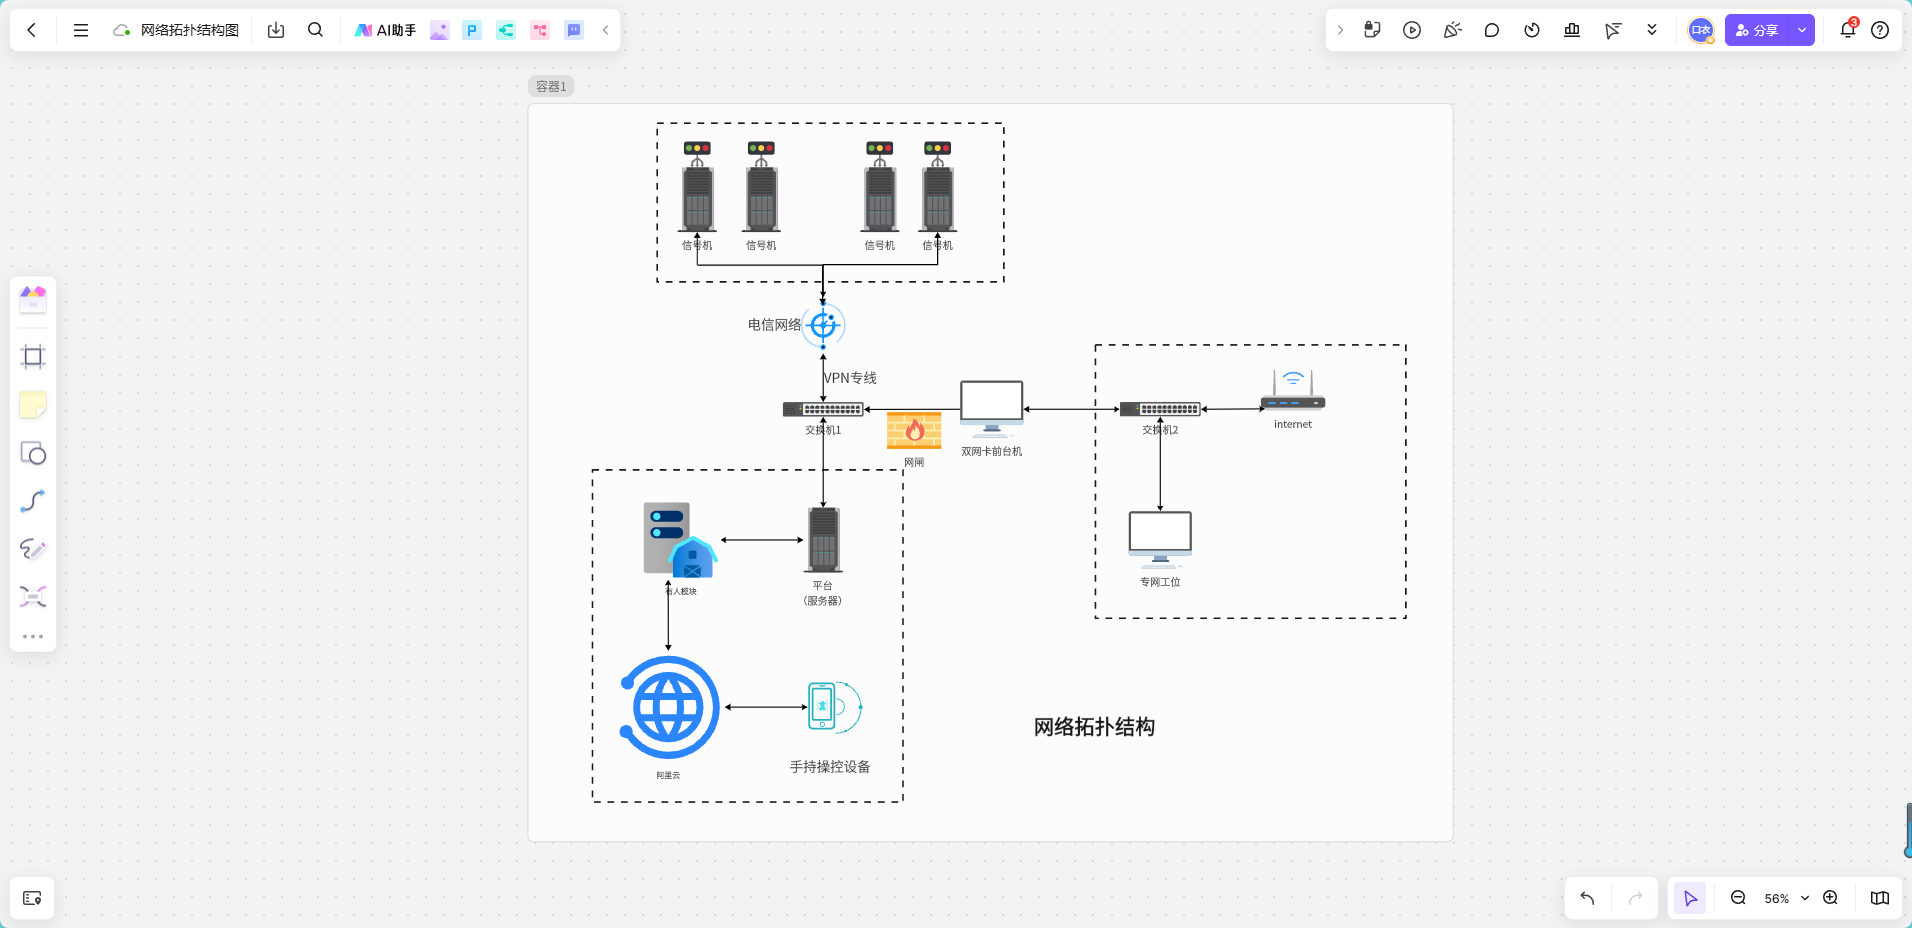The height and width of the screenshot is (928, 1912).
Task: Start presentation with play icon
Action: point(1412,30)
